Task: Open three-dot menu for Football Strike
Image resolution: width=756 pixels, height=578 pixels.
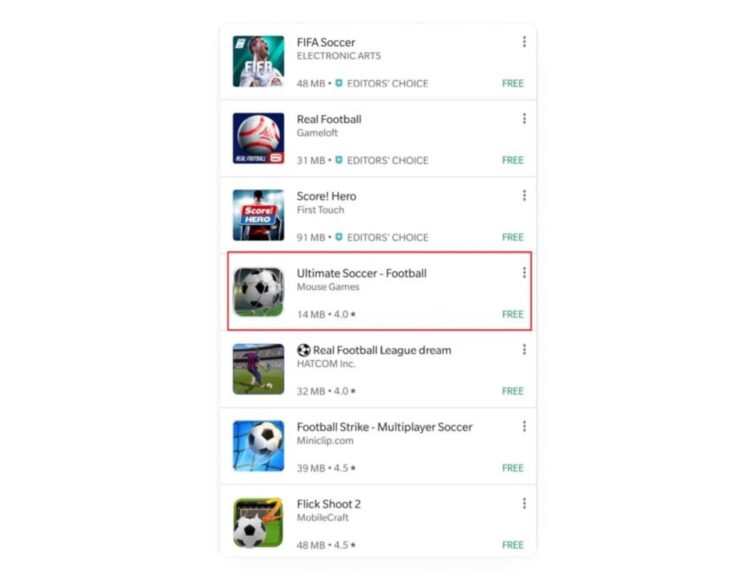Action: (524, 426)
